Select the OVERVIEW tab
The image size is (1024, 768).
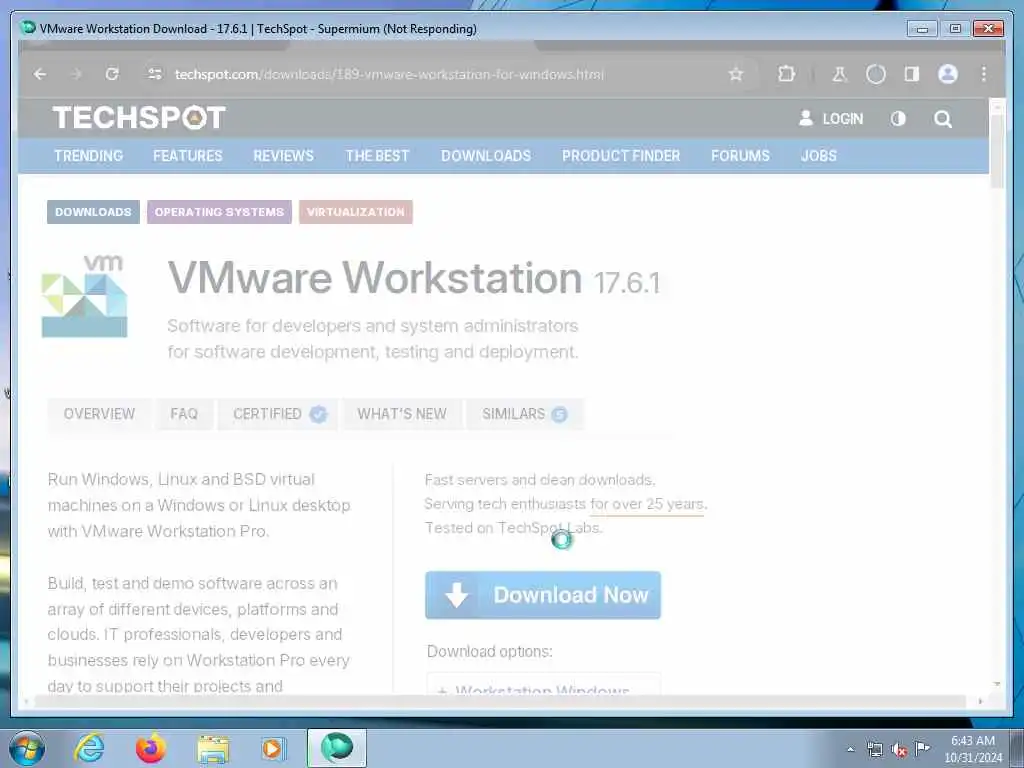99,414
